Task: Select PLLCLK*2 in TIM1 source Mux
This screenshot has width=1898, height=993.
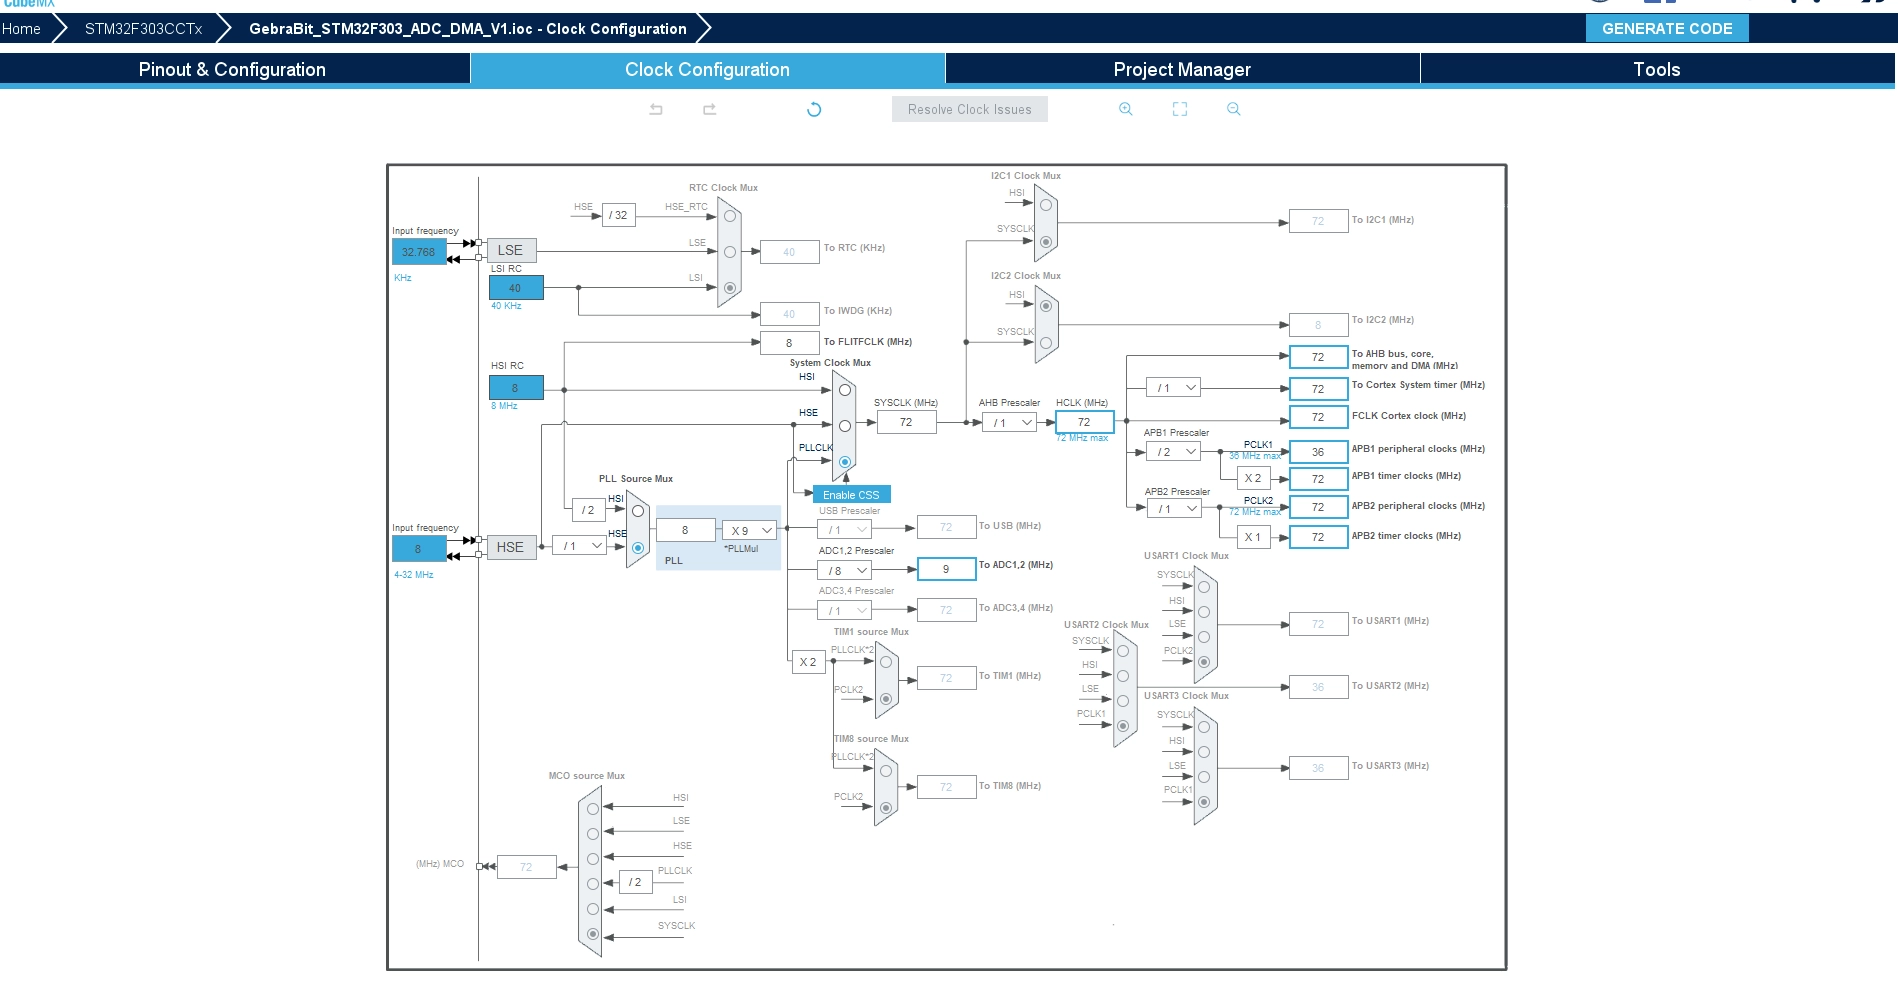Action: [886, 662]
